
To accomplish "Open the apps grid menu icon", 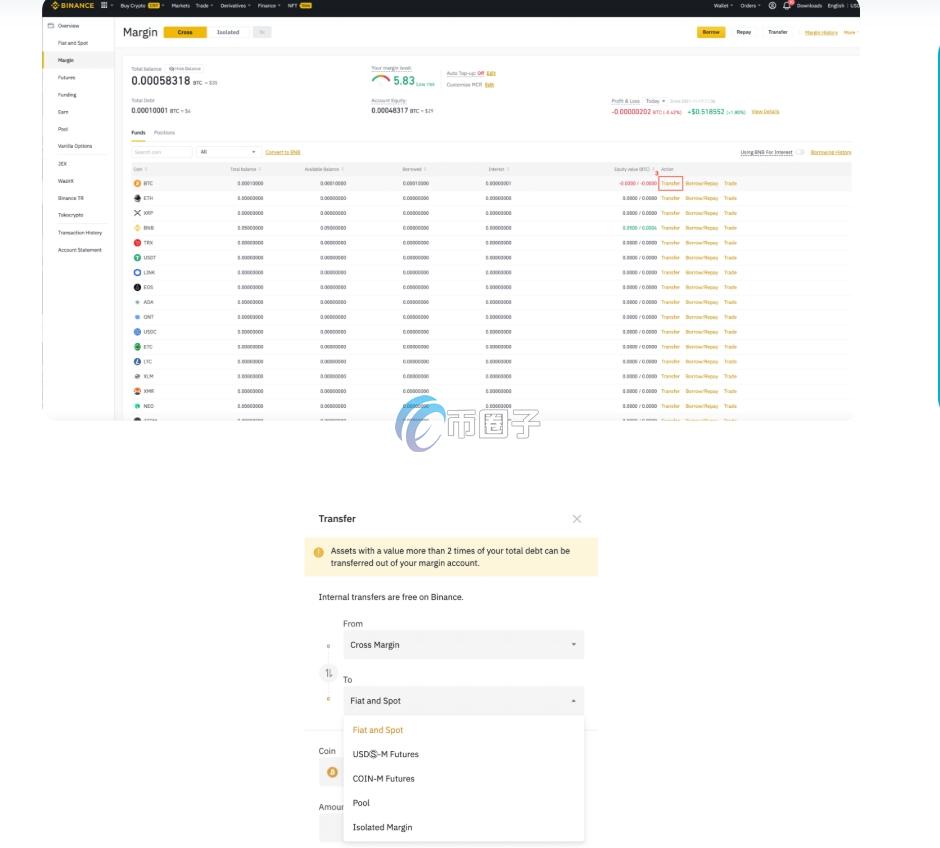I will [104, 5].
